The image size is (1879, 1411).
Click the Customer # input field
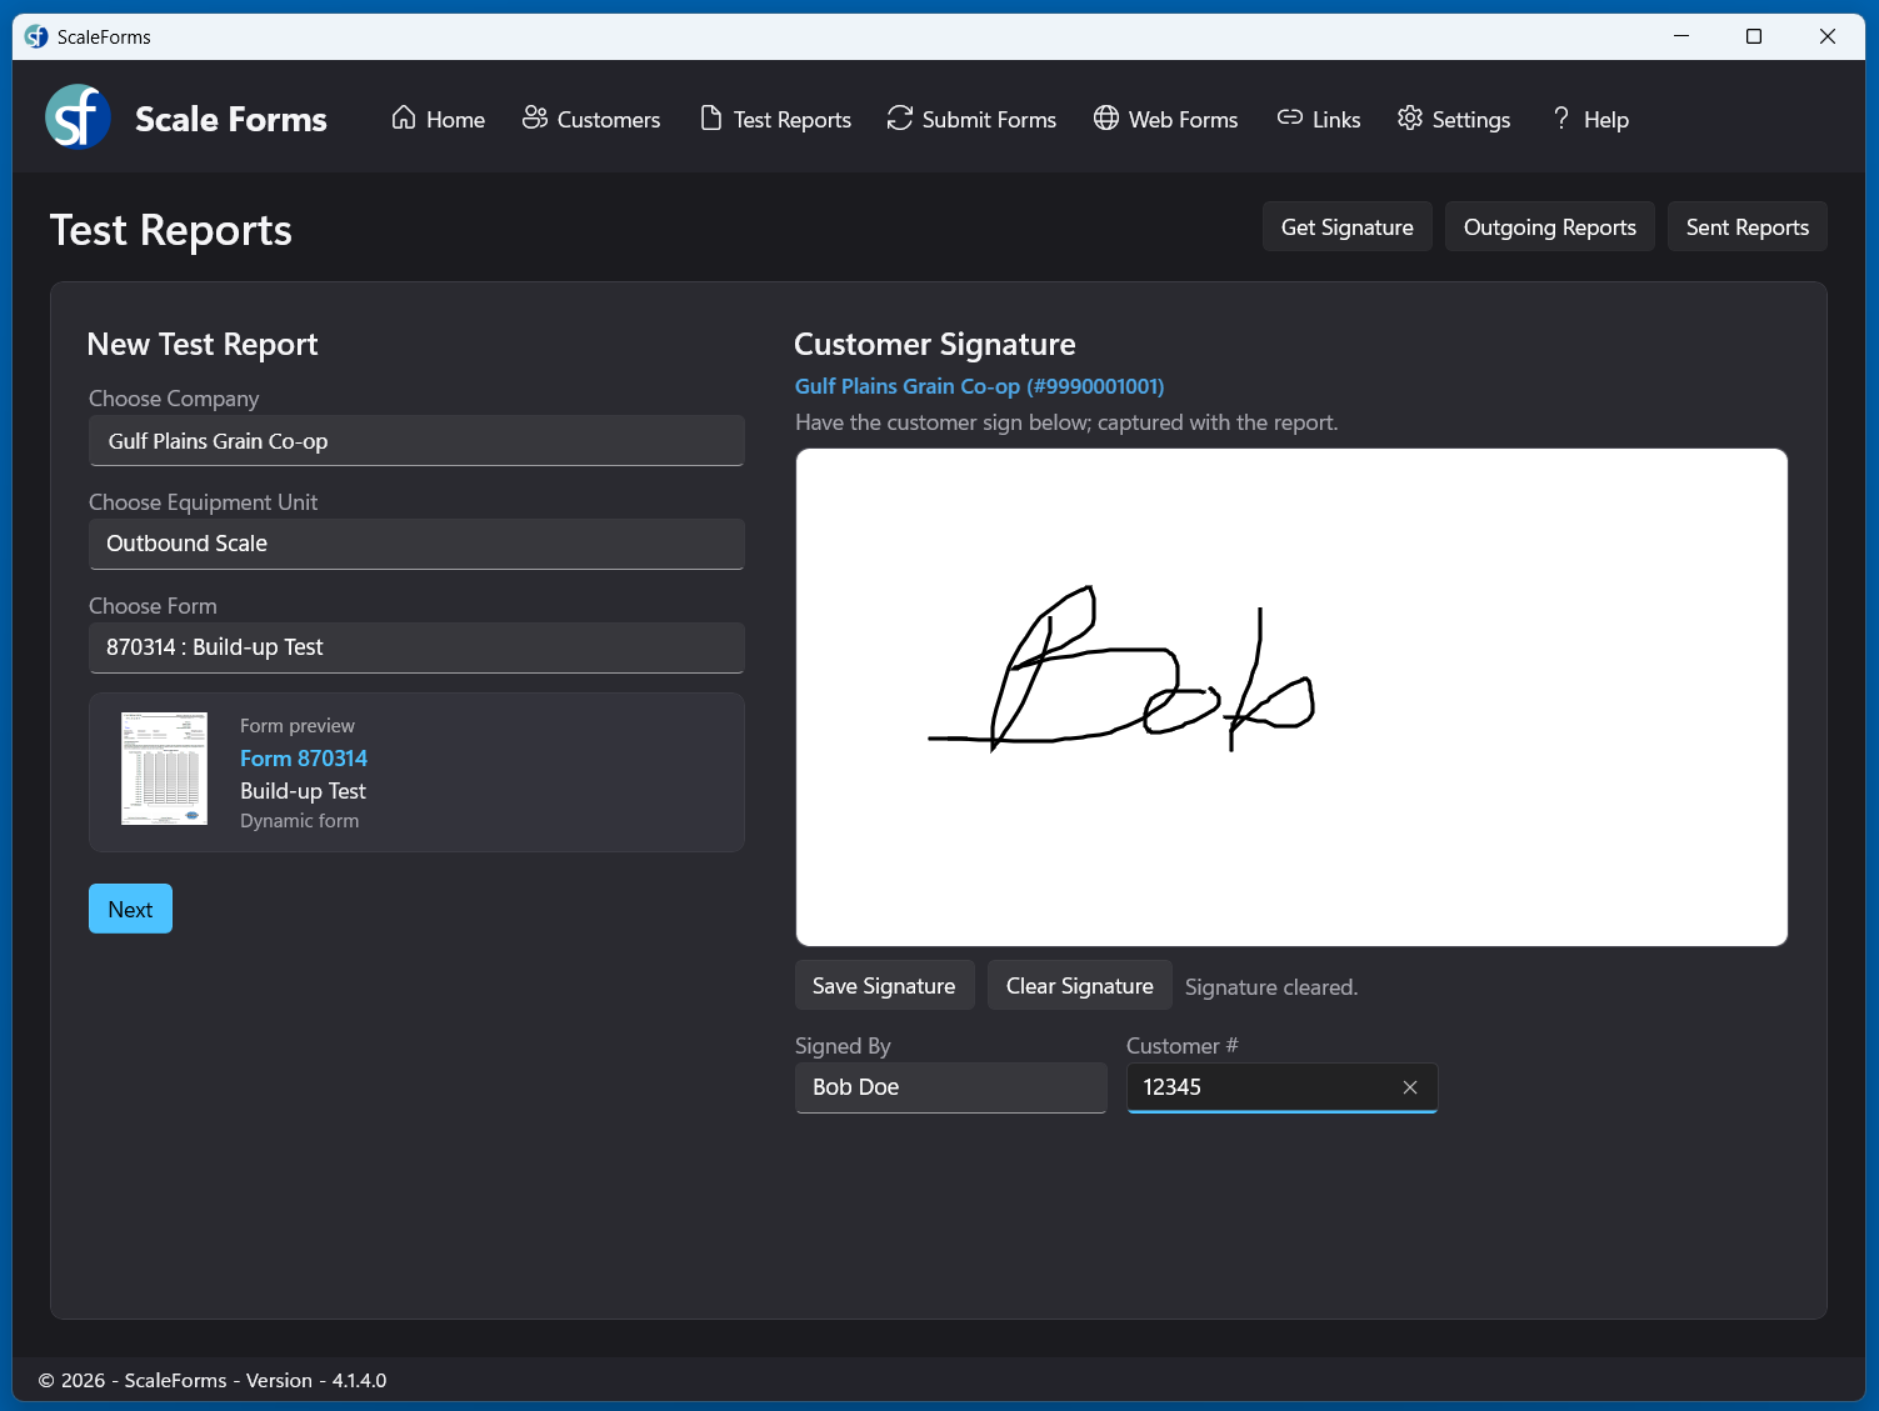[x=1281, y=1087]
